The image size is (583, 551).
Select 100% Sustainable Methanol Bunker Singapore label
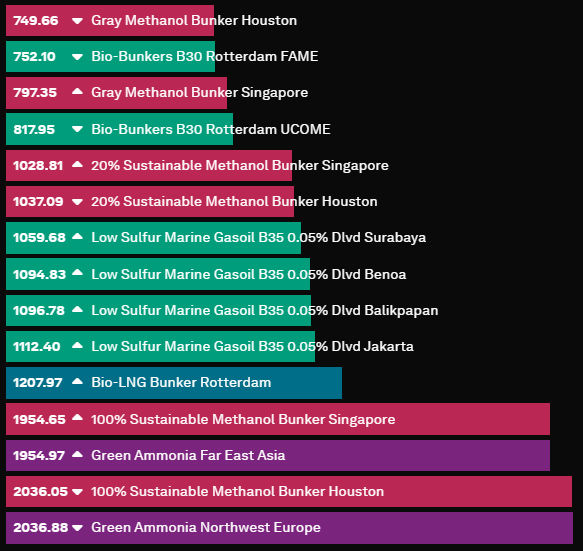(243, 419)
